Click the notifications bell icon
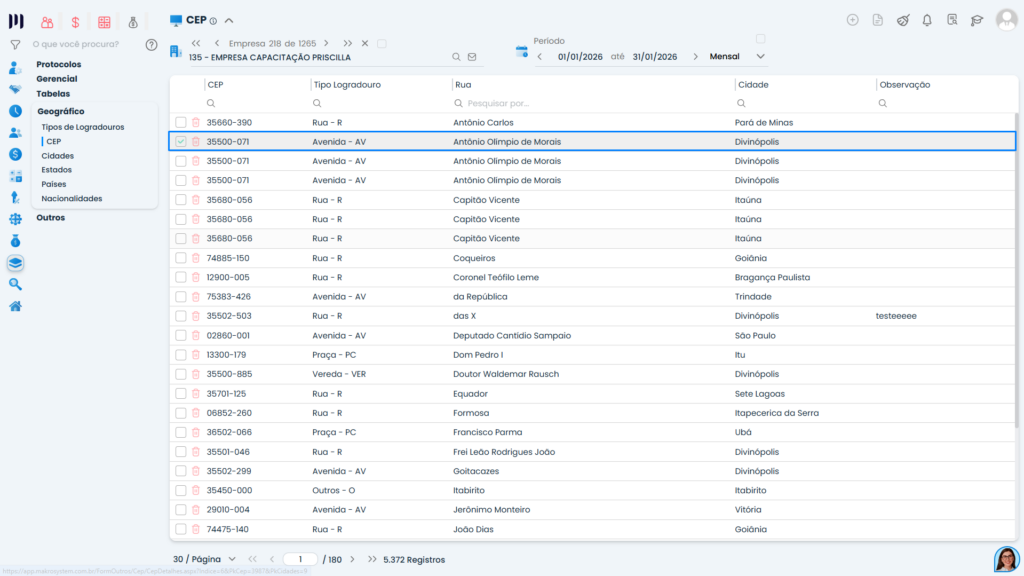Viewport: 1024px width, 576px height. tap(927, 20)
